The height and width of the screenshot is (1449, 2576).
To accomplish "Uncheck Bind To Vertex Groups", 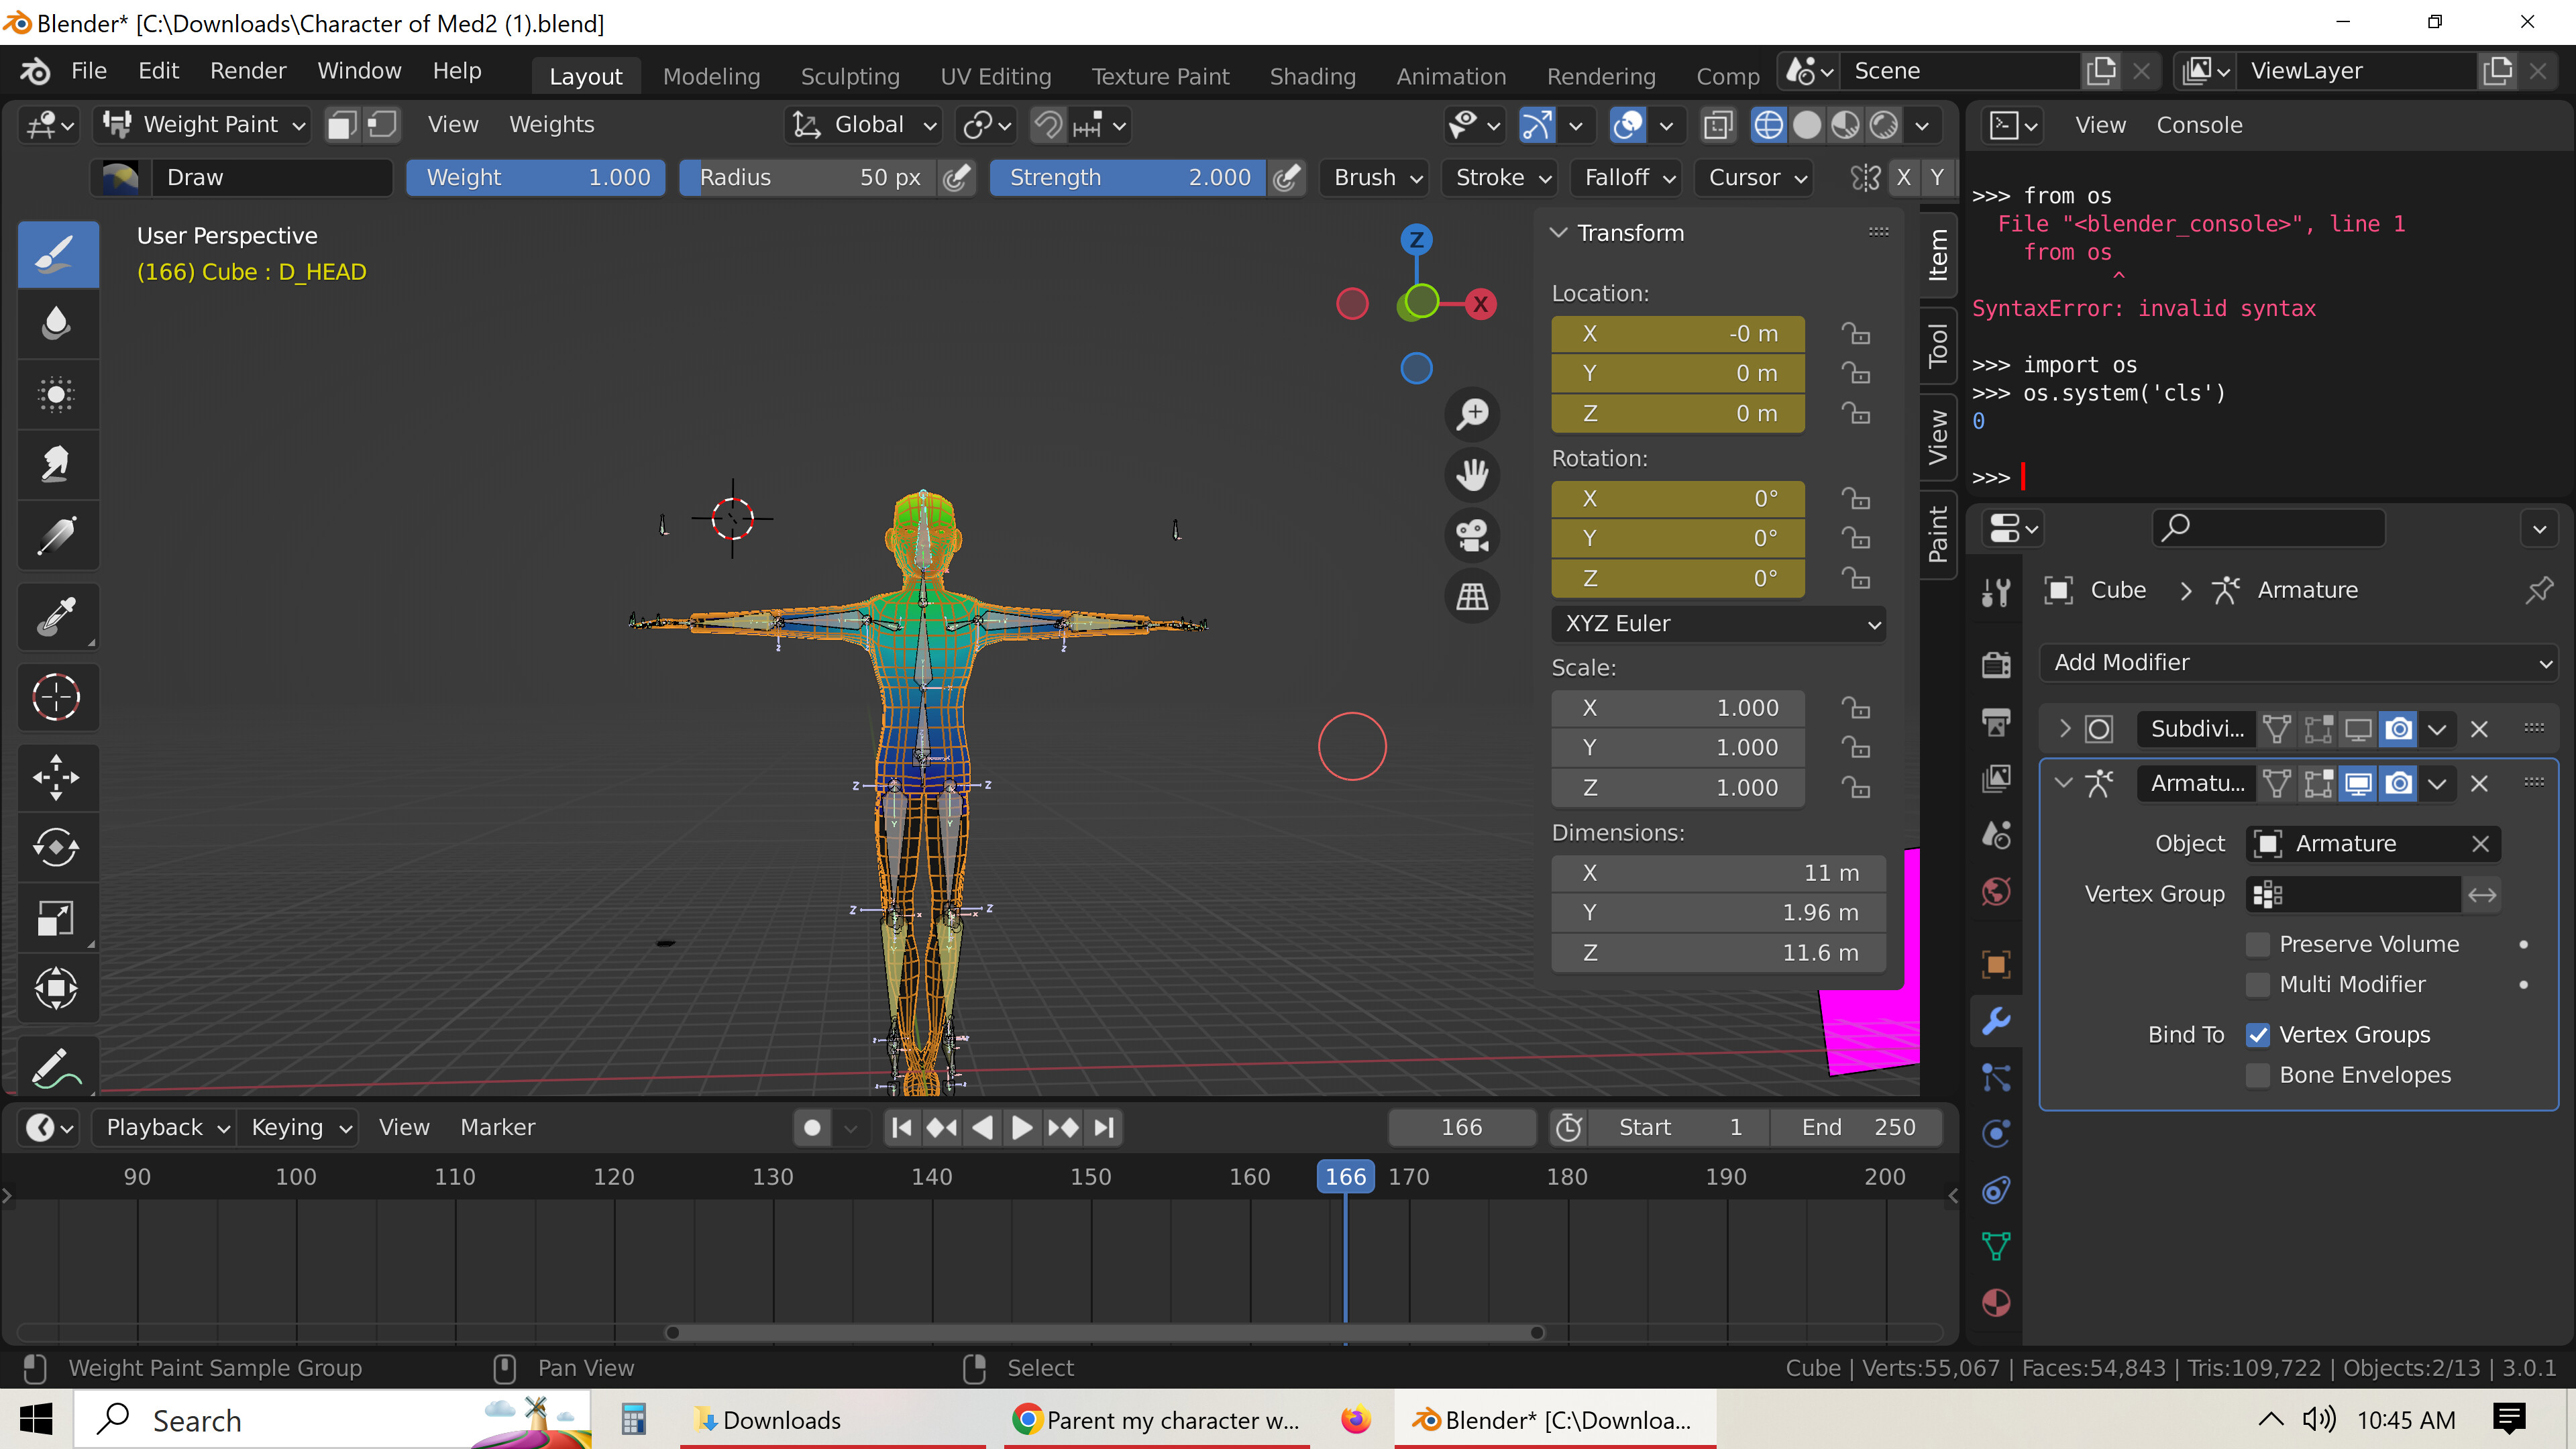I will pos(2258,1035).
